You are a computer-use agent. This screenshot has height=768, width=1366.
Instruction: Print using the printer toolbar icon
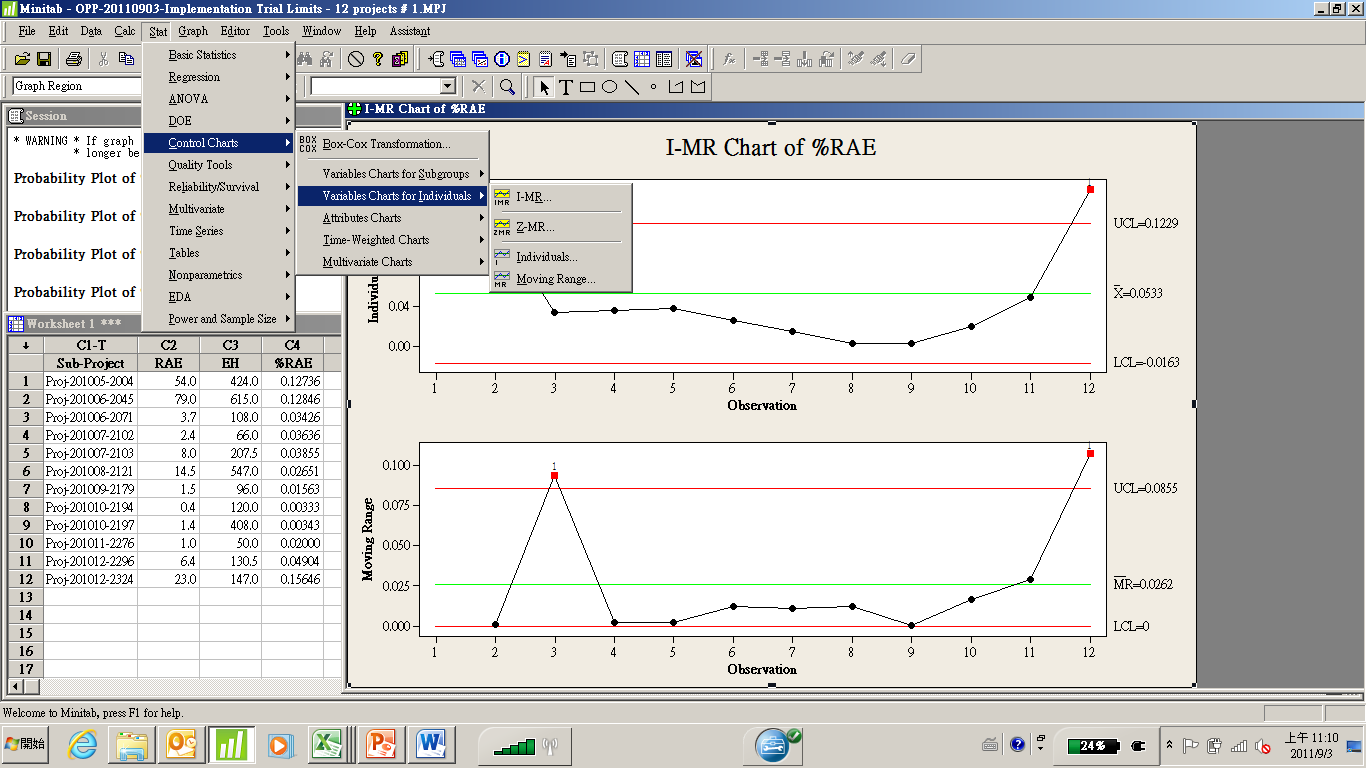point(73,59)
